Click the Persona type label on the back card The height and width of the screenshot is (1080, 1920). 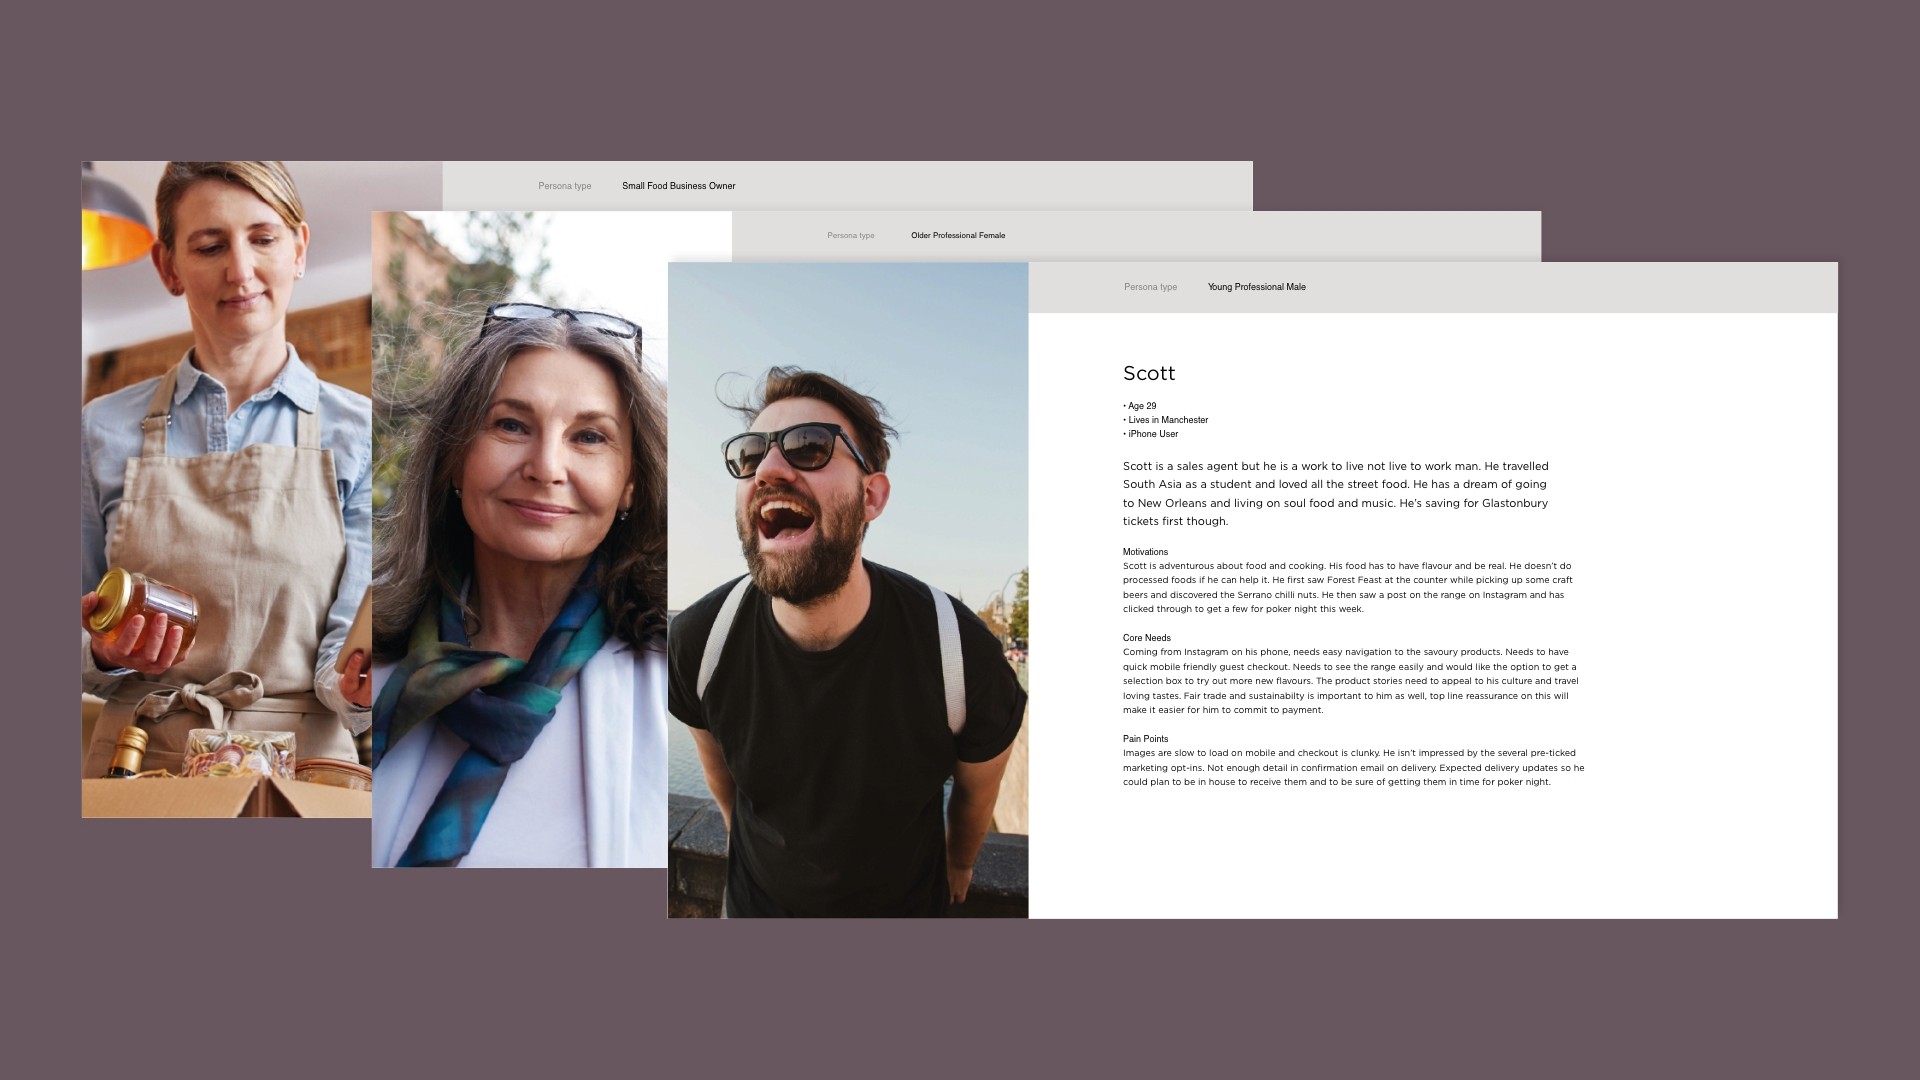564,186
